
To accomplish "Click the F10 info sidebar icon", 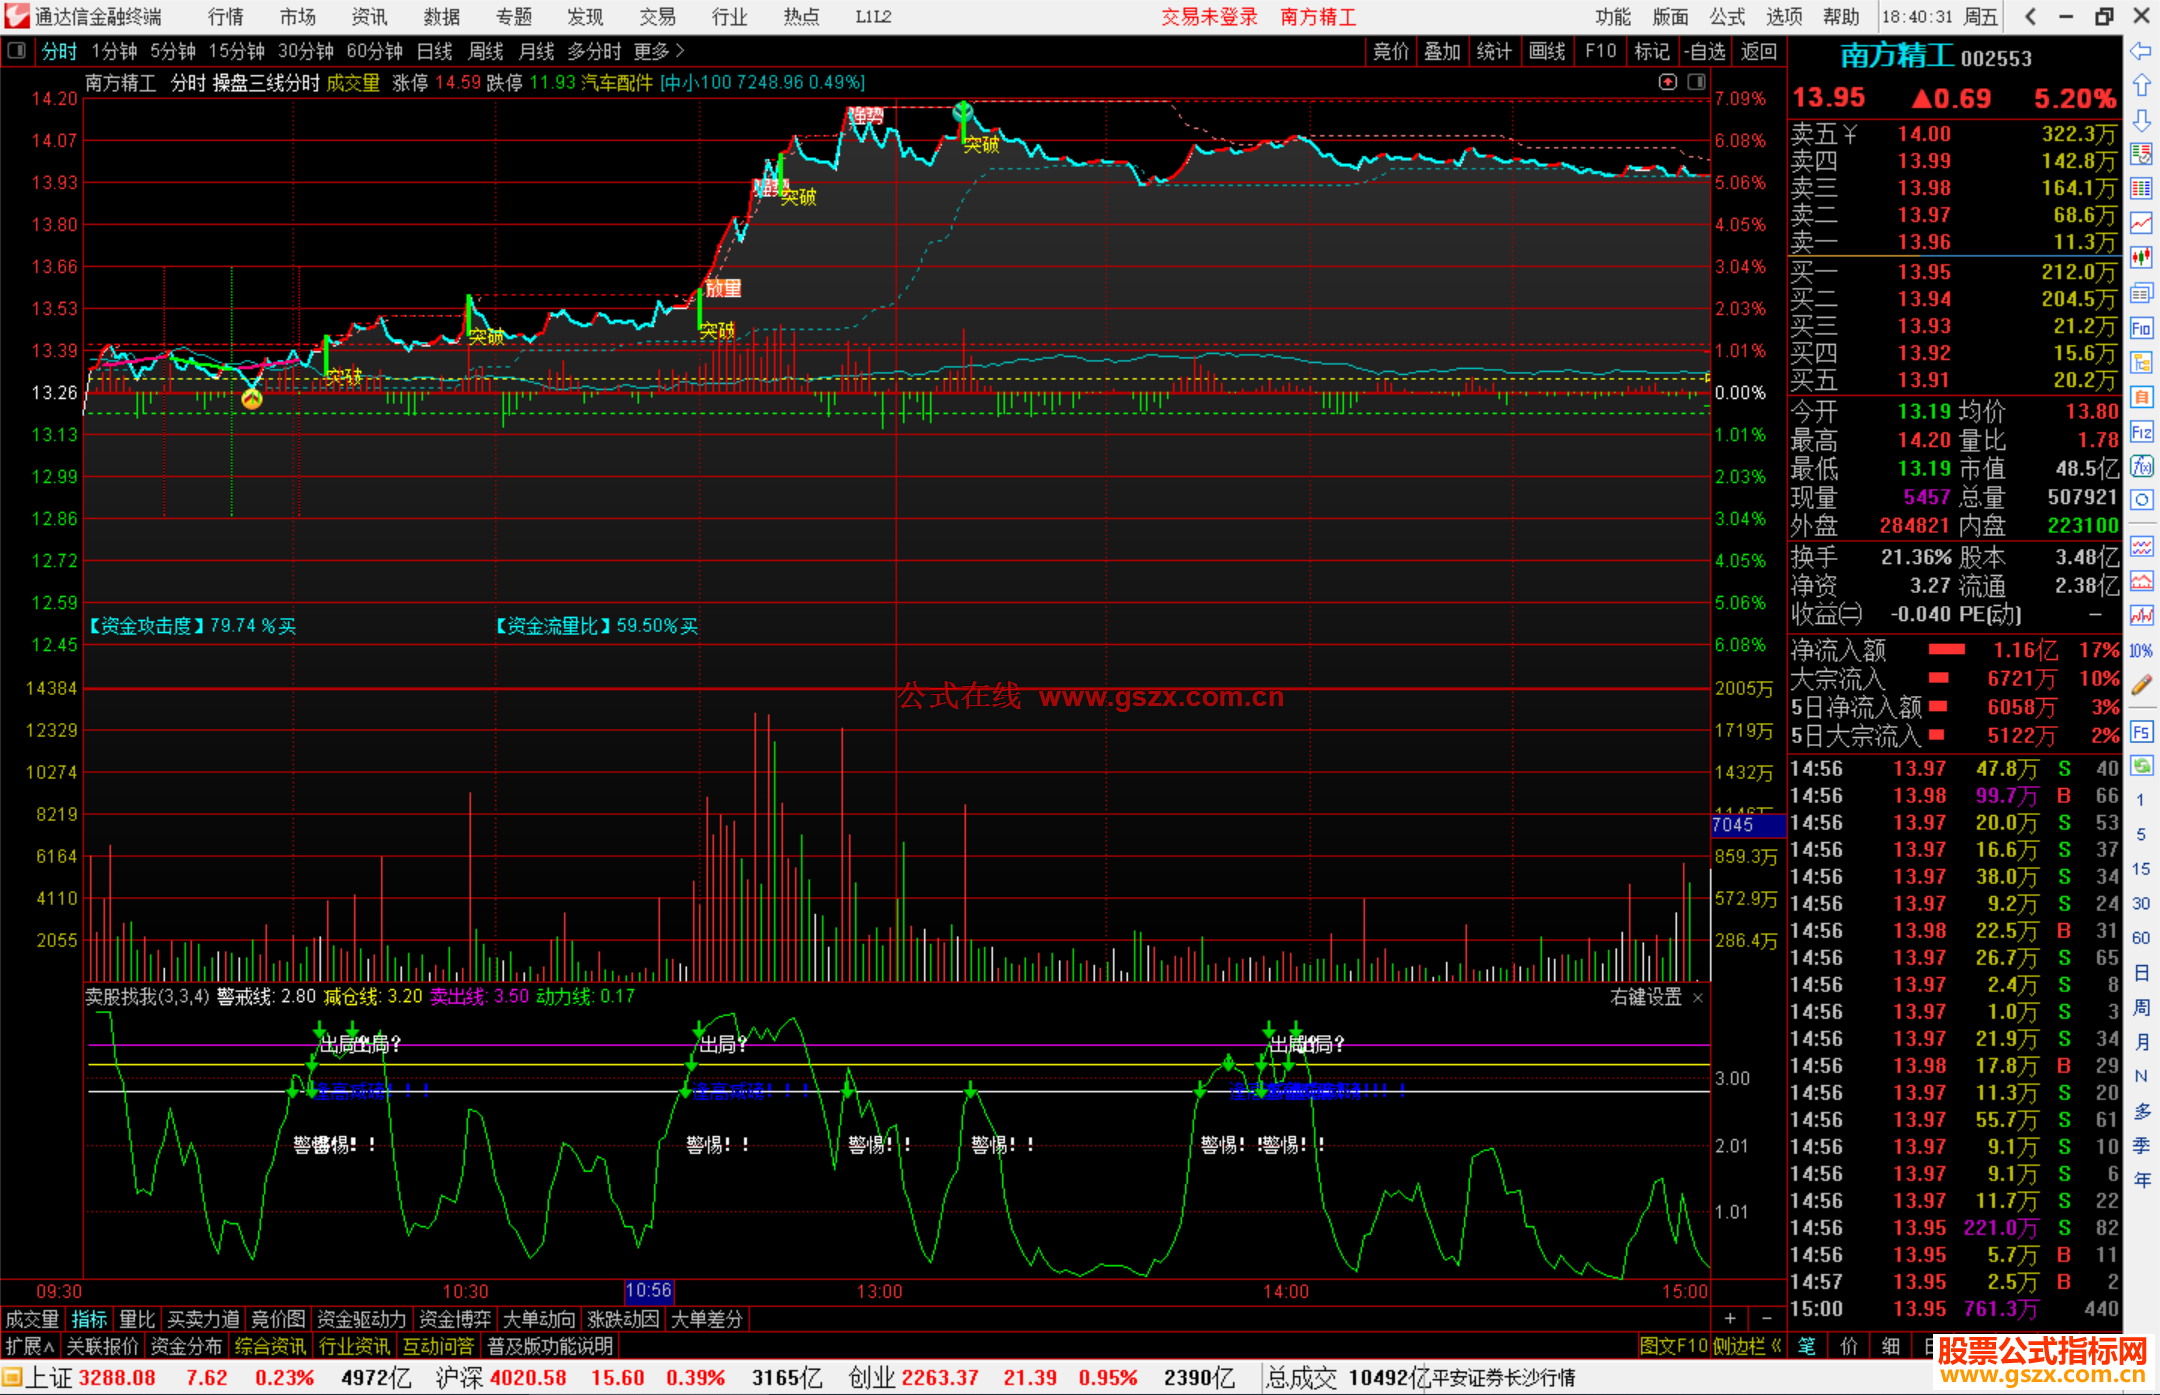I will pos(2141,328).
